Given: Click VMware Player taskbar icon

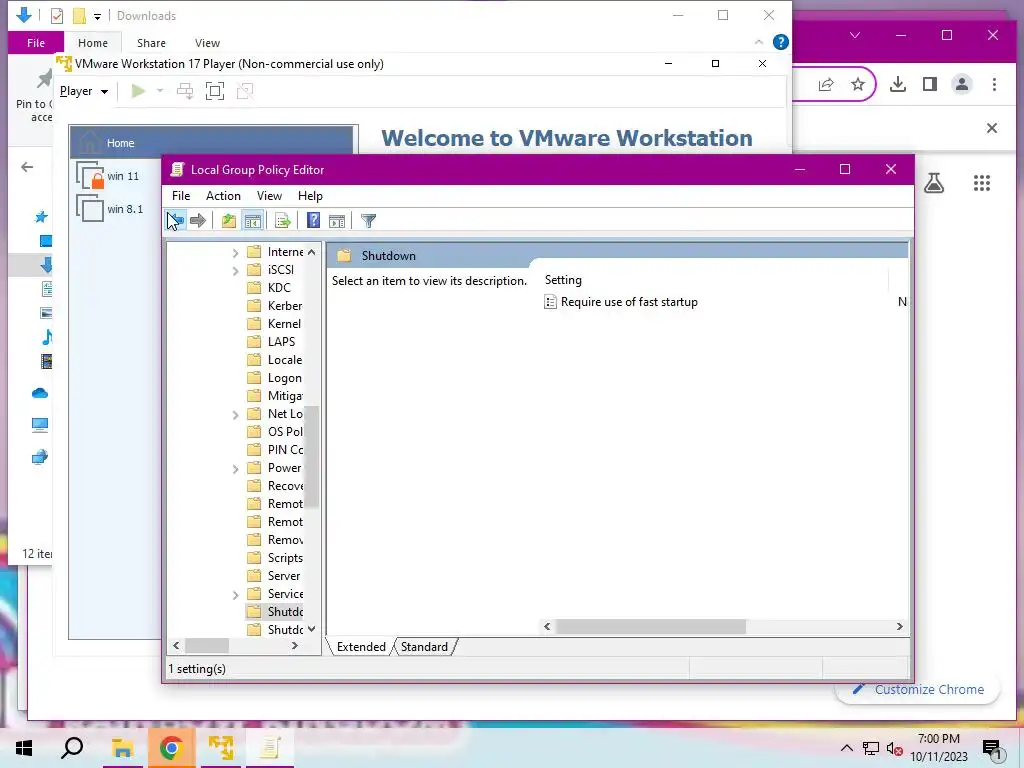Looking at the screenshot, I should point(221,748).
